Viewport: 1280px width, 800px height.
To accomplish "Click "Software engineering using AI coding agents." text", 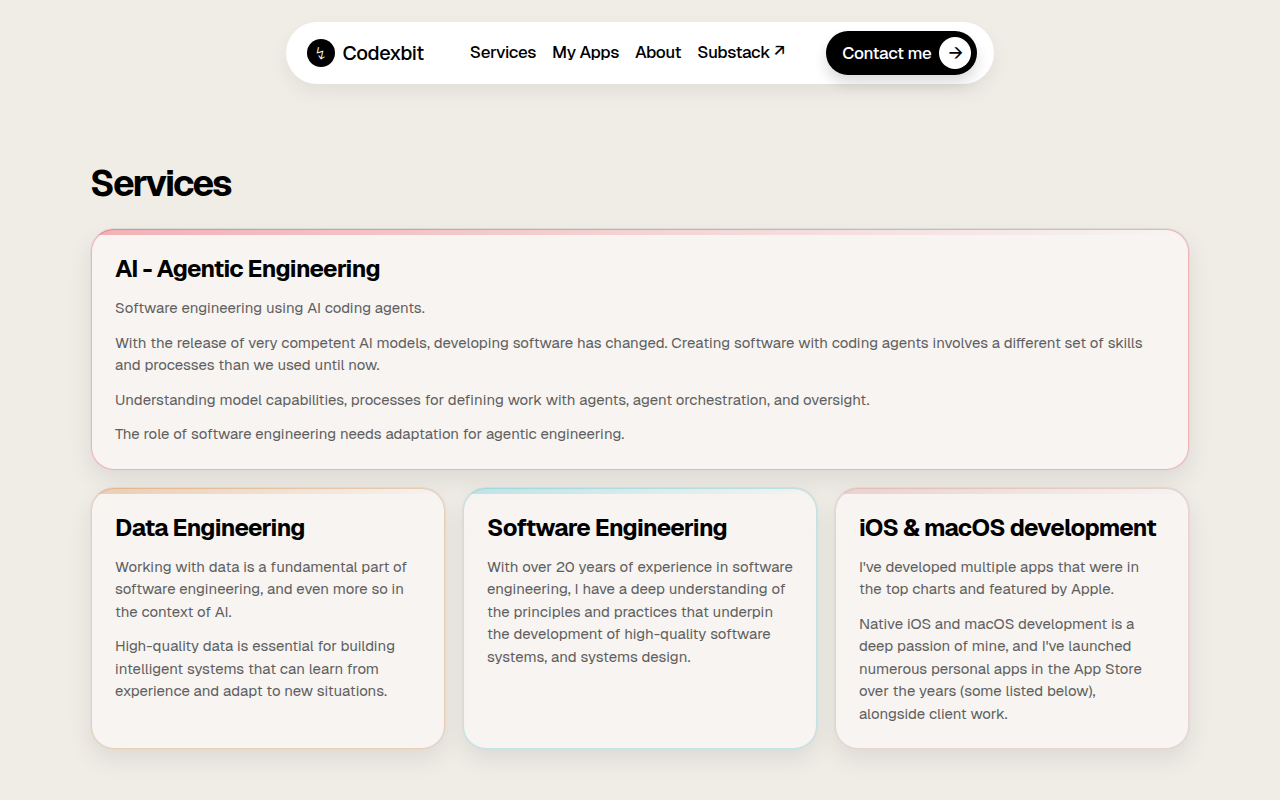I will 270,308.
